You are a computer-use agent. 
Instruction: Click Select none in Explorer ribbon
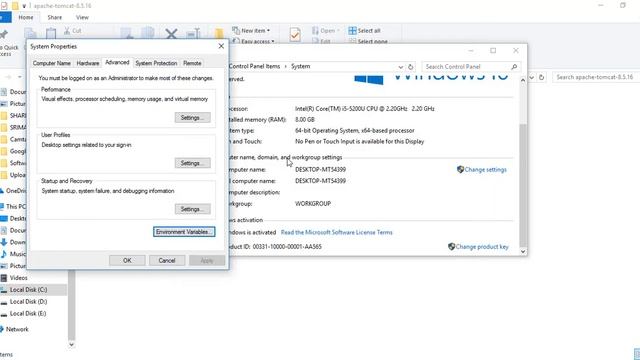pyautogui.click(x=368, y=41)
